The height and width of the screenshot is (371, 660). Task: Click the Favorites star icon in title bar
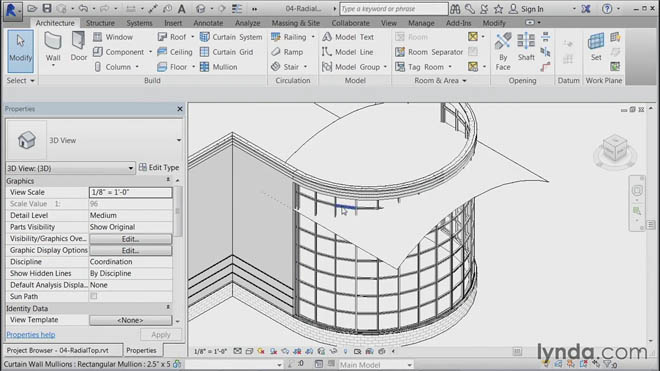click(498, 9)
